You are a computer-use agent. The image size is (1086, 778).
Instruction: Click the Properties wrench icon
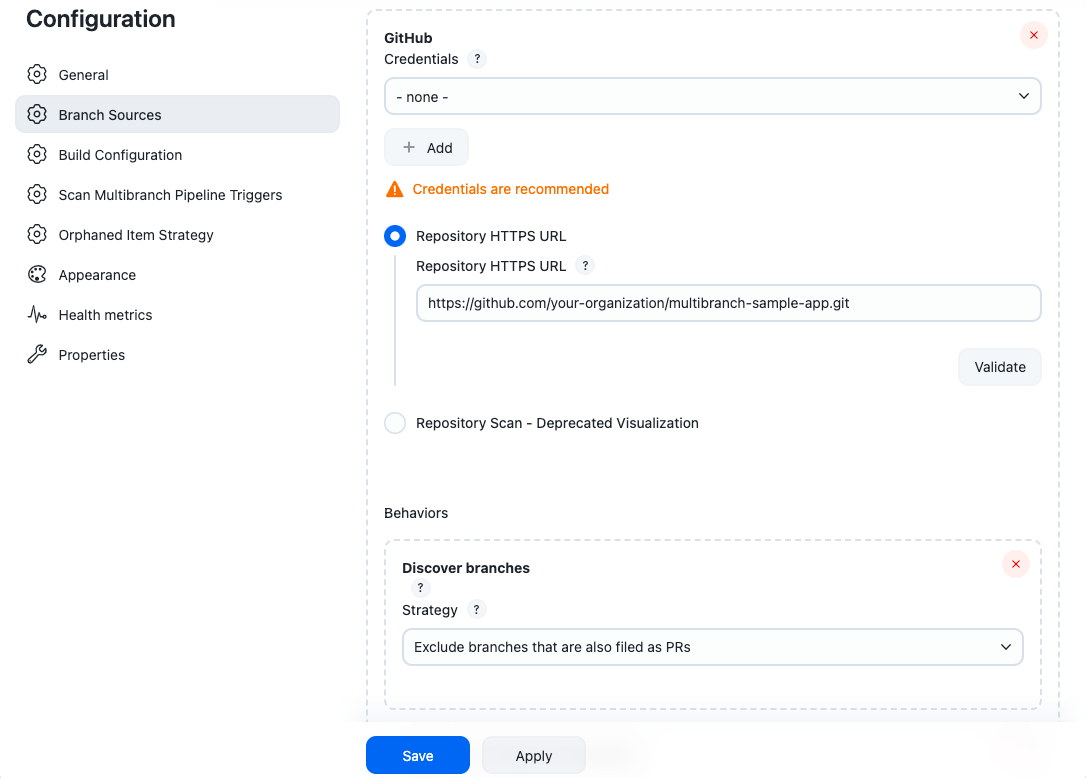click(x=37, y=355)
